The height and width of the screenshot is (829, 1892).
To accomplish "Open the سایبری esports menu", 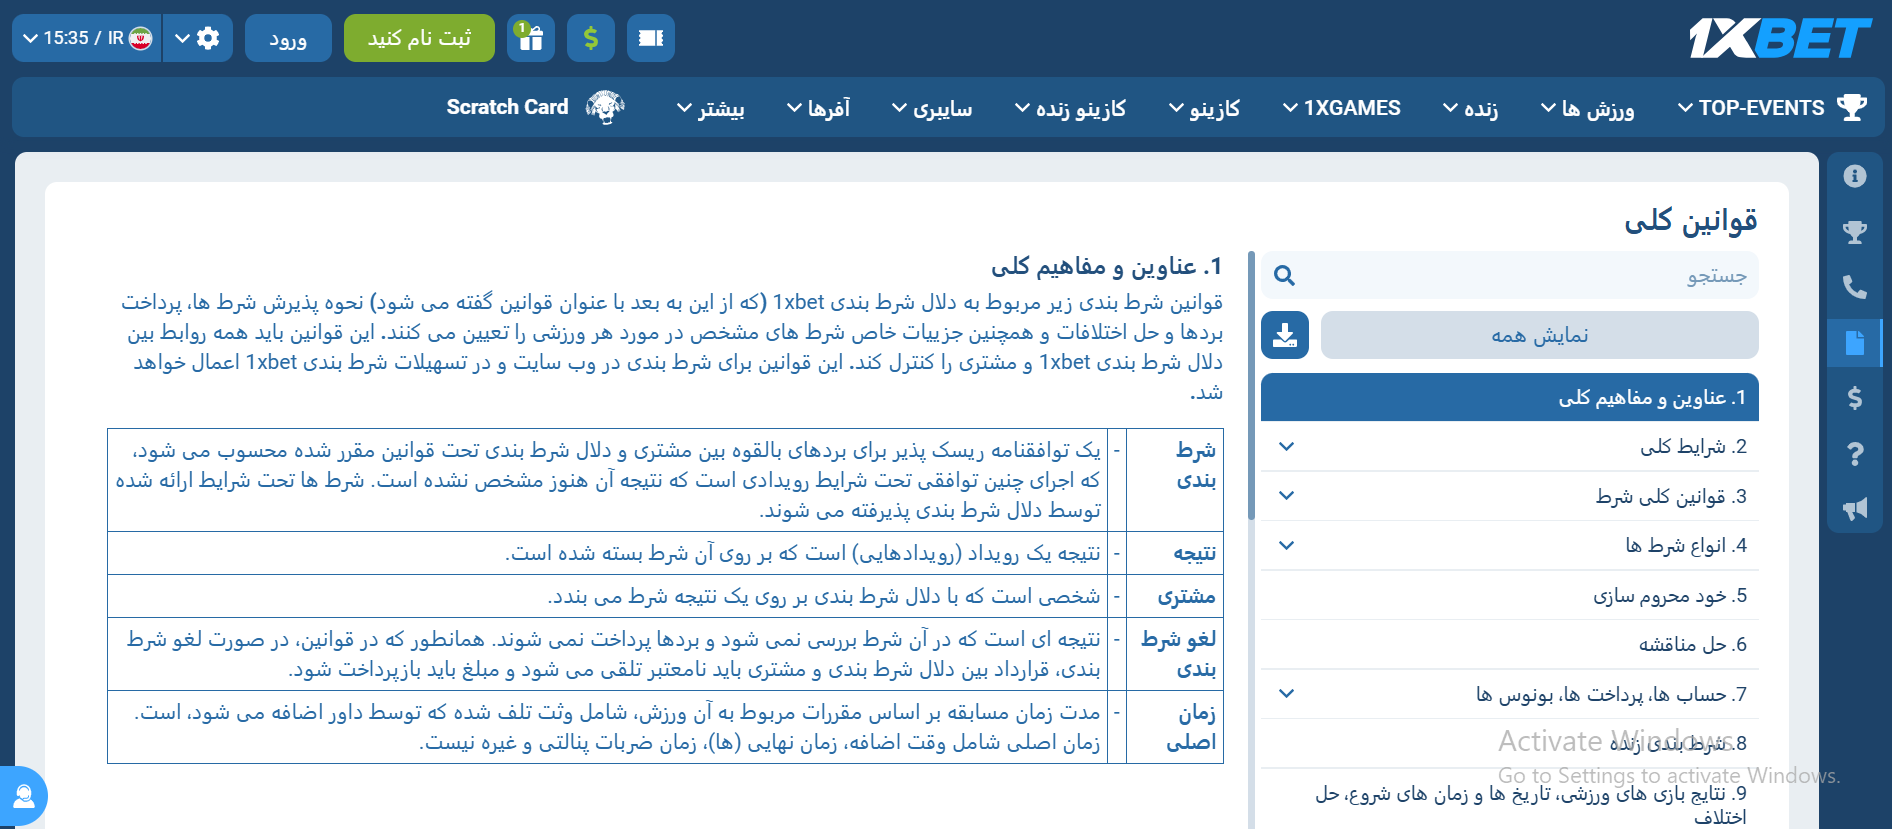I will [x=931, y=107].
